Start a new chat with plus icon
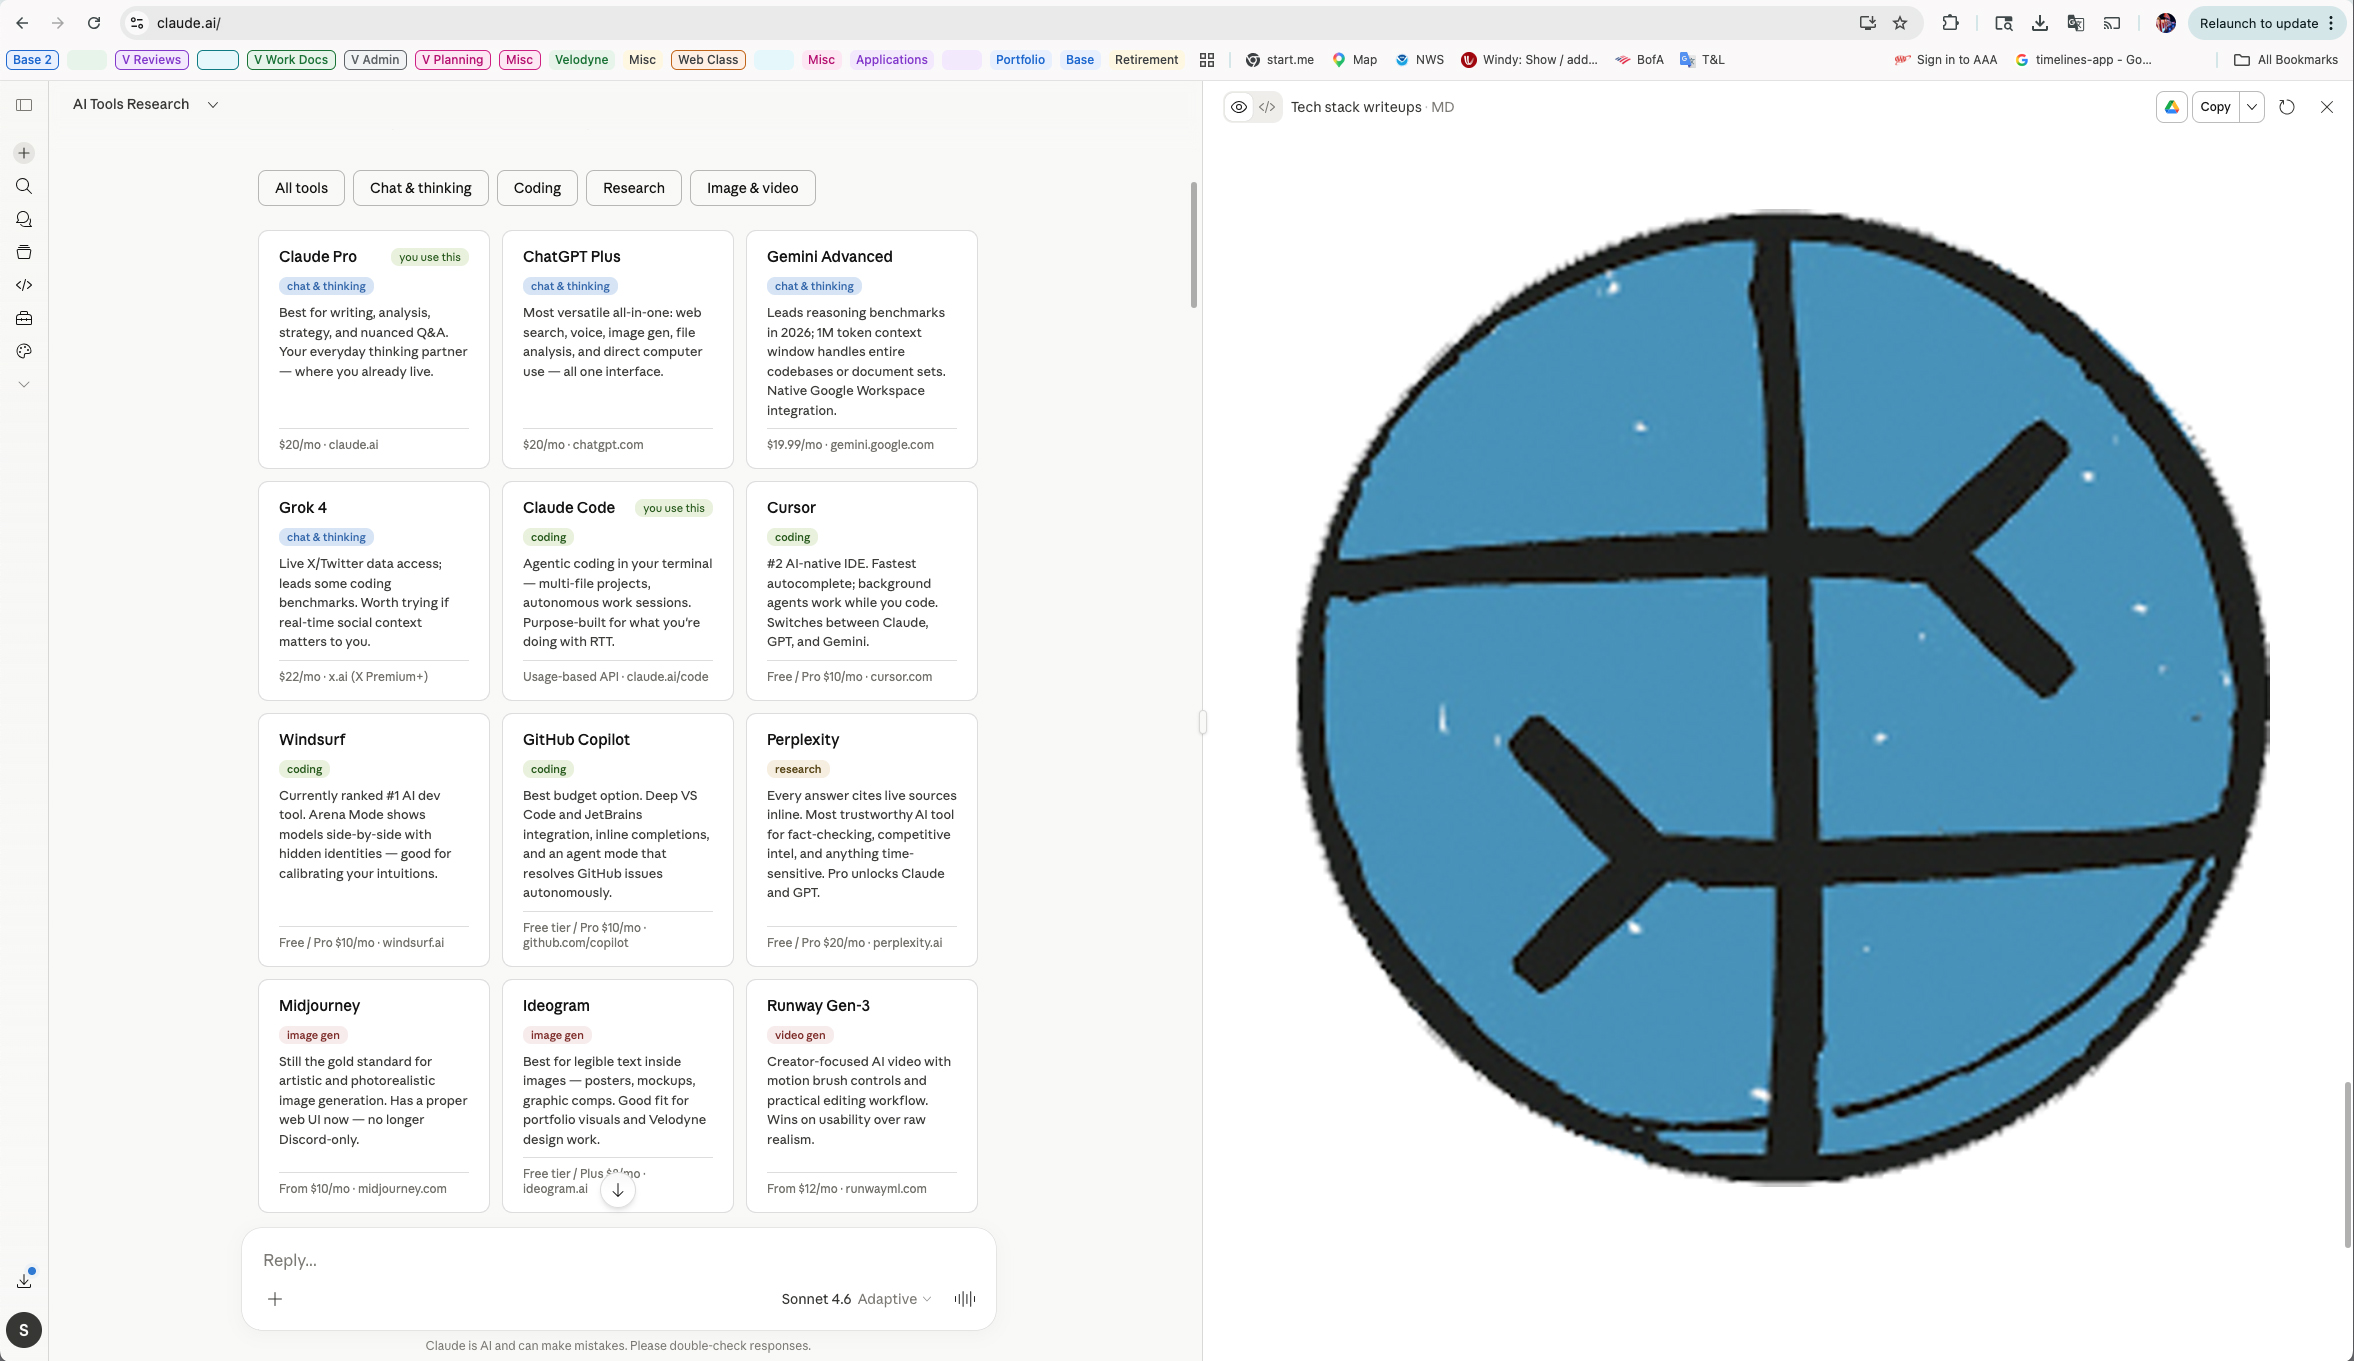 click(x=24, y=153)
